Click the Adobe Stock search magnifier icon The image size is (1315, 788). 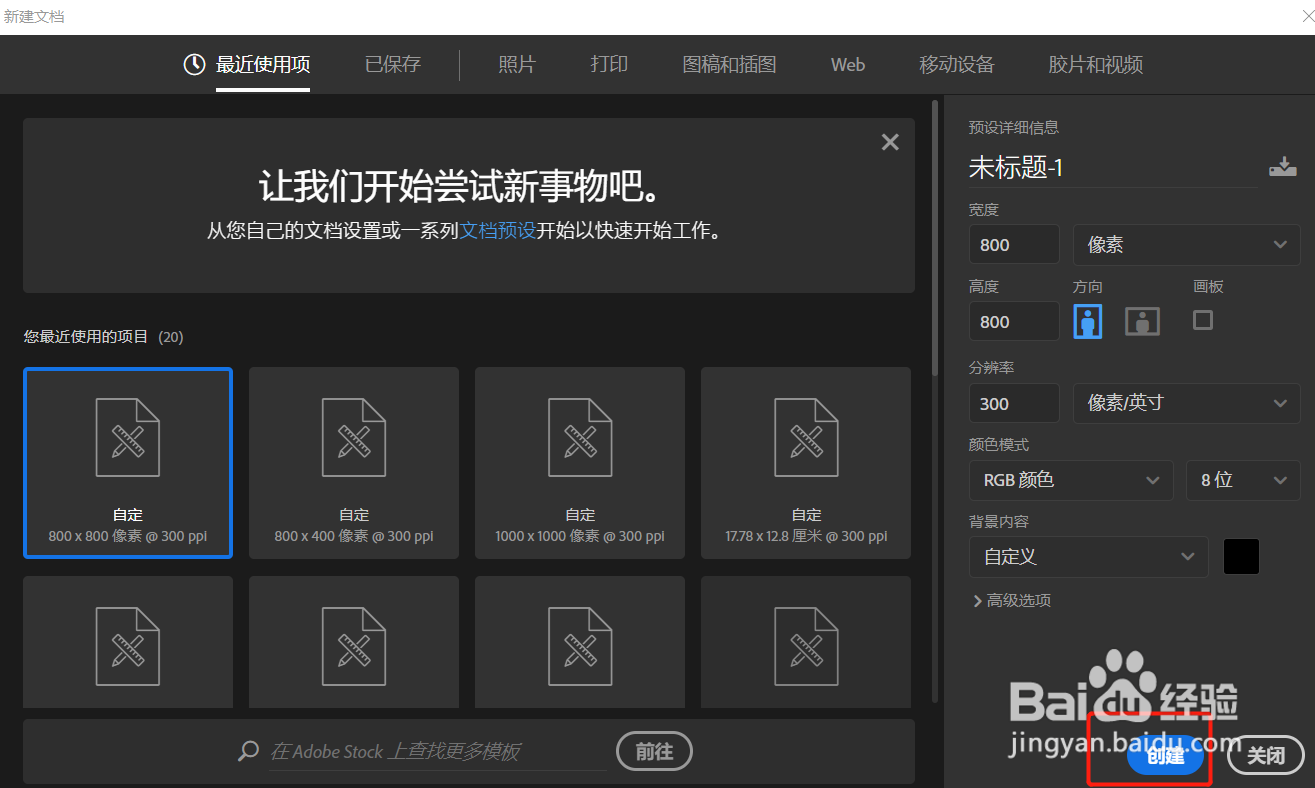(x=248, y=751)
